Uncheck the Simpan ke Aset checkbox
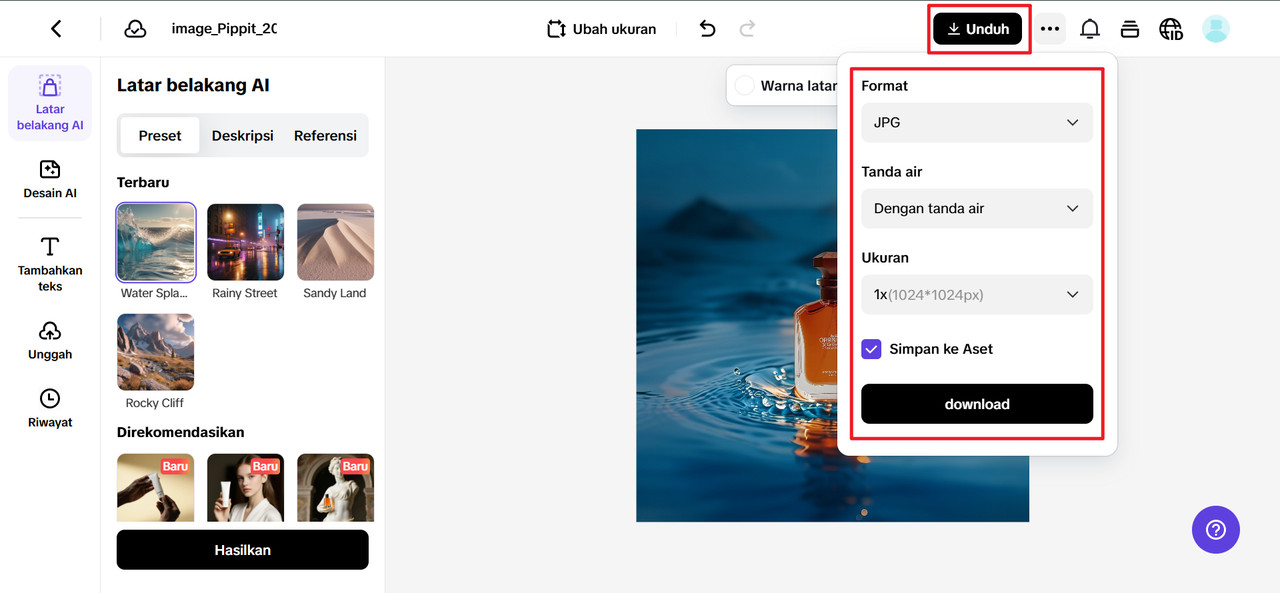Image resolution: width=1280 pixels, height=593 pixels. (x=871, y=349)
